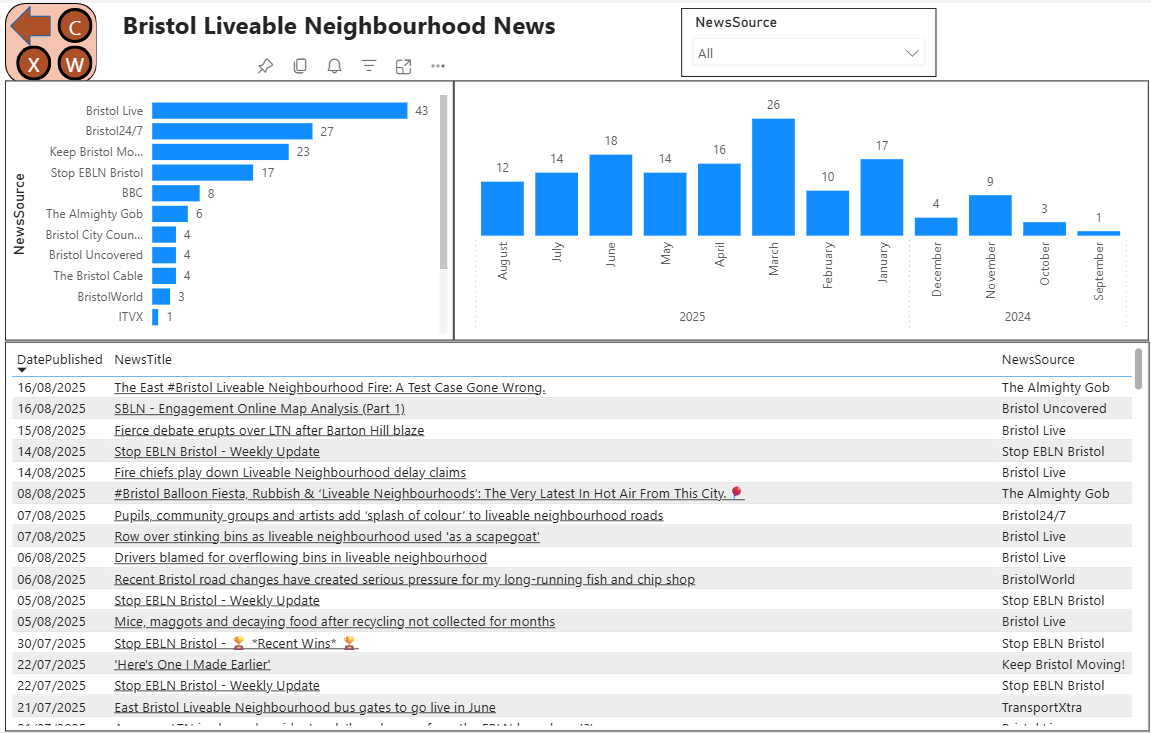This screenshot has width=1151, height=733.
Task: Click 'ITVX' chart axis label
Action: [x=131, y=317]
